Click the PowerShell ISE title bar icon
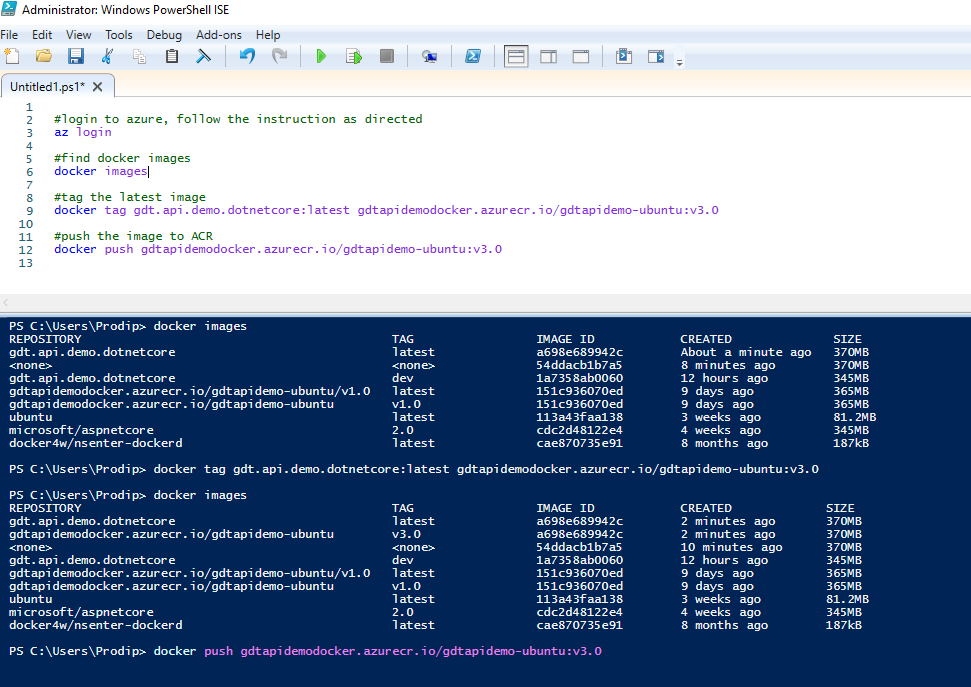Viewport: 971px width, 687px height. (x=9, y=9)
